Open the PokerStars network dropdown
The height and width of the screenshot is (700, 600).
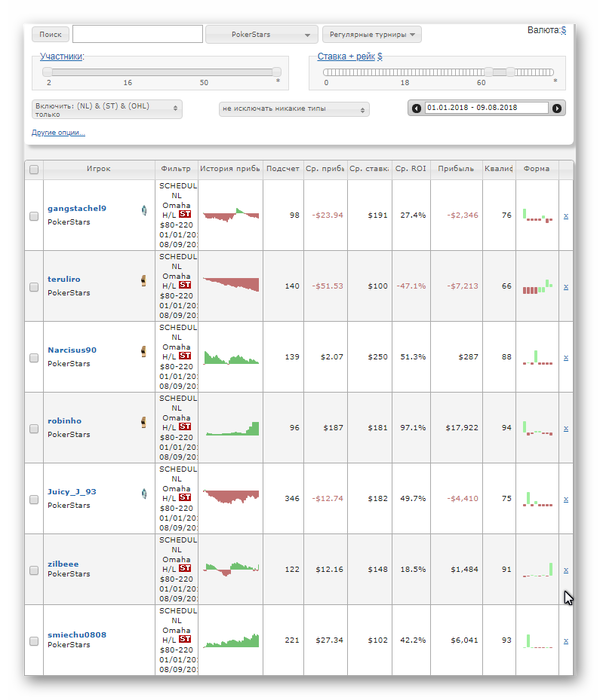coord(262,34)
